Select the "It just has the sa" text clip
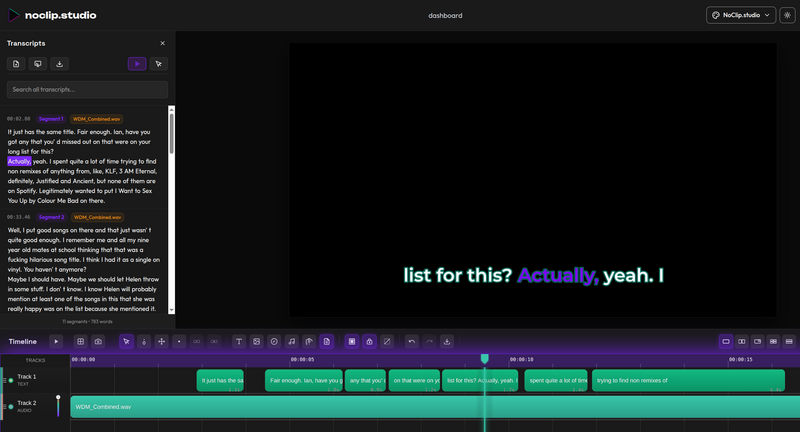800x432 pixels. [x=220, y=380]
